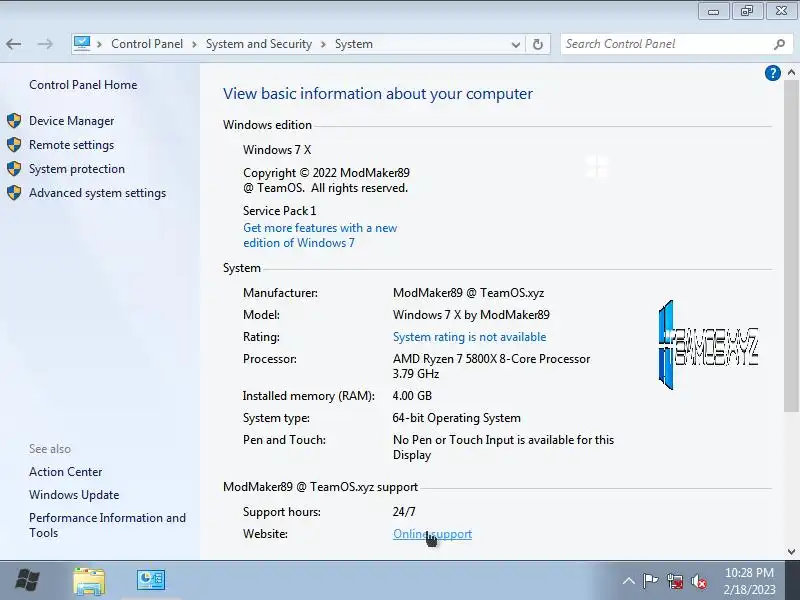Expand arrow after System and Security breadcrumb

click(x=323, y=44)
